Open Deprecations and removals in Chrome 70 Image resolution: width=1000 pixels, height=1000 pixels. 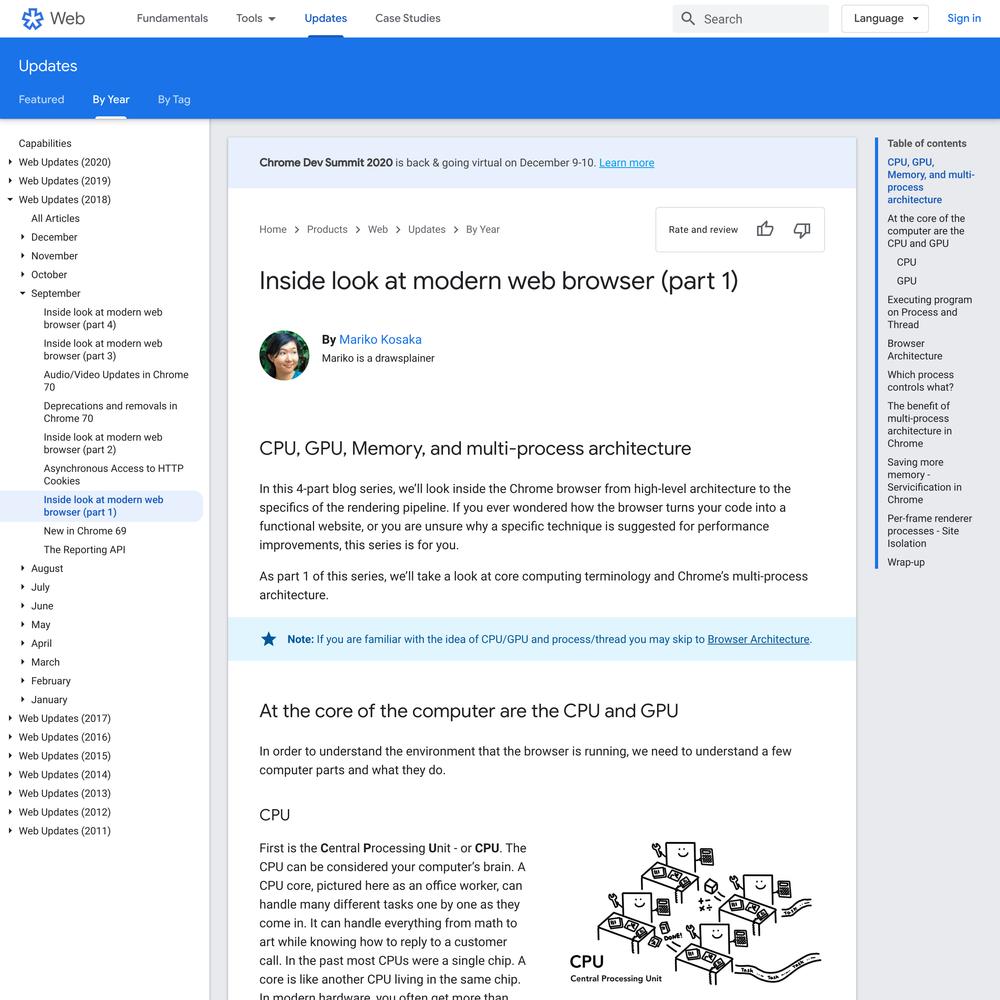(110, 412)
